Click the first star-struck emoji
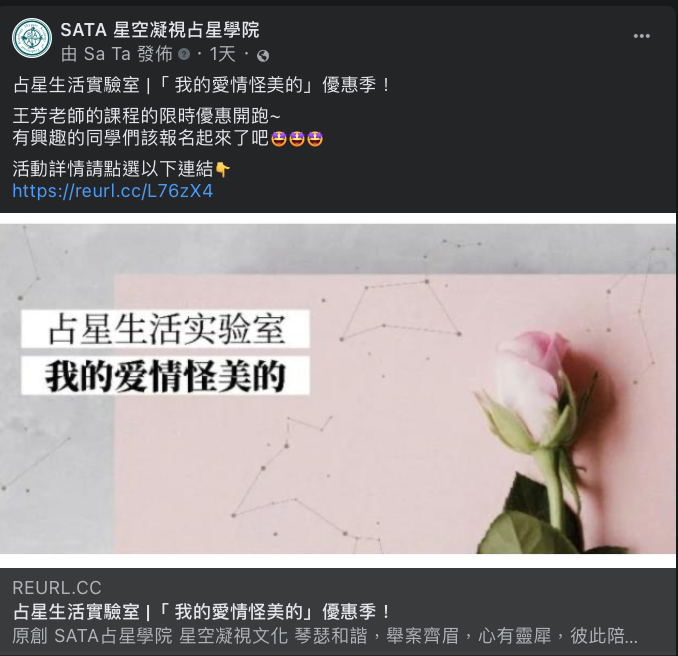Image resolution: width=678 pixels, height=656 pixels. coord(279,139)
